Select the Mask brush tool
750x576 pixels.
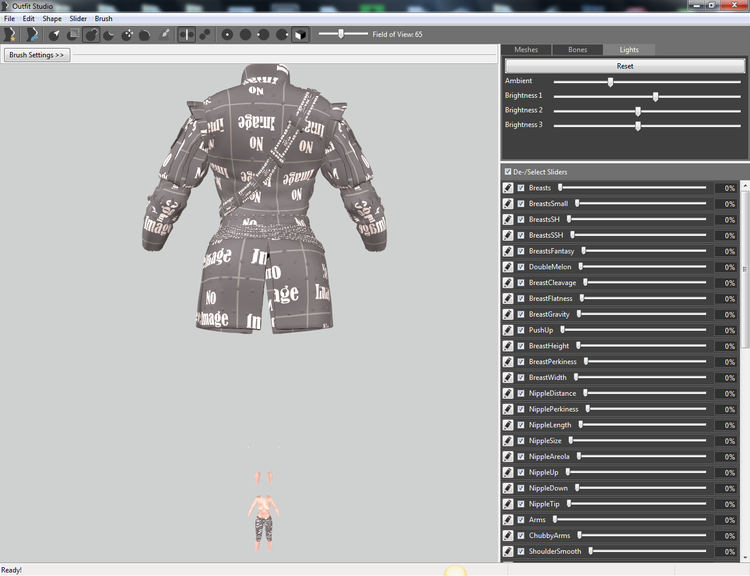[x=73, y=34]
